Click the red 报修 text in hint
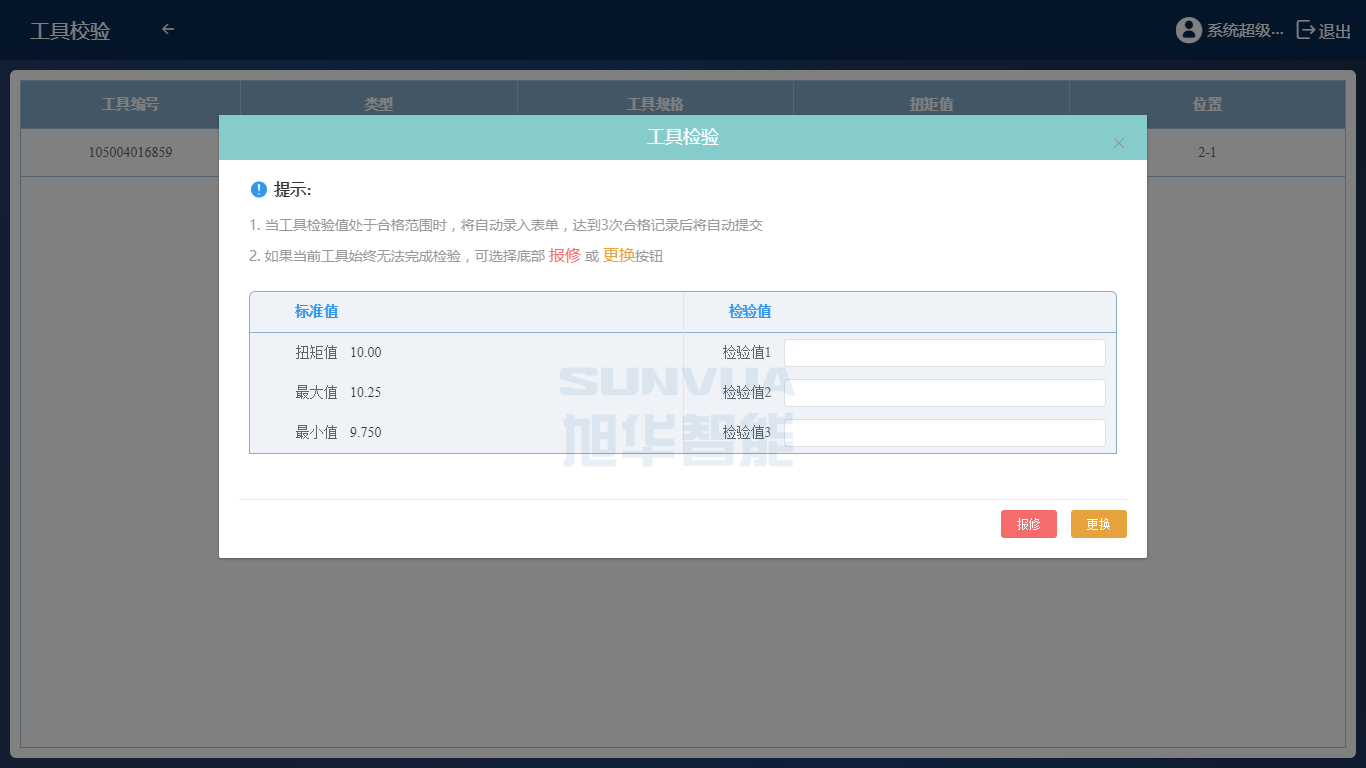1366x768 pixels. (564, 255)
